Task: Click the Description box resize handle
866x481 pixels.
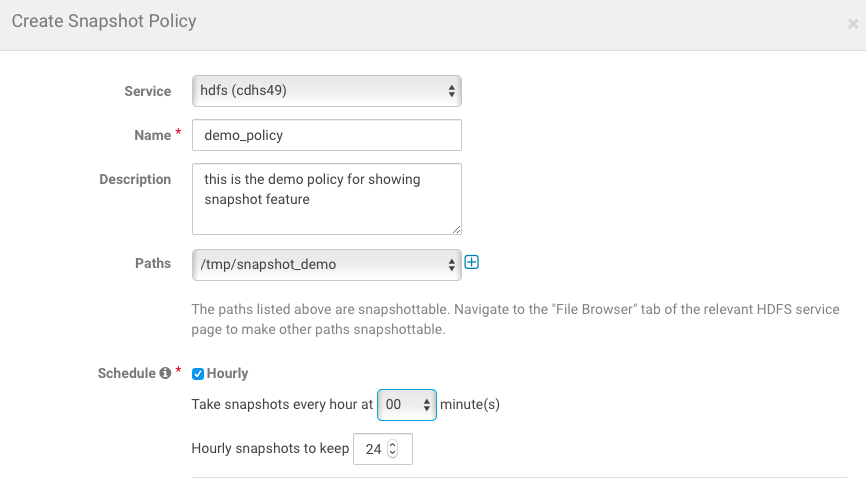Action: click(x=456, y=229)
